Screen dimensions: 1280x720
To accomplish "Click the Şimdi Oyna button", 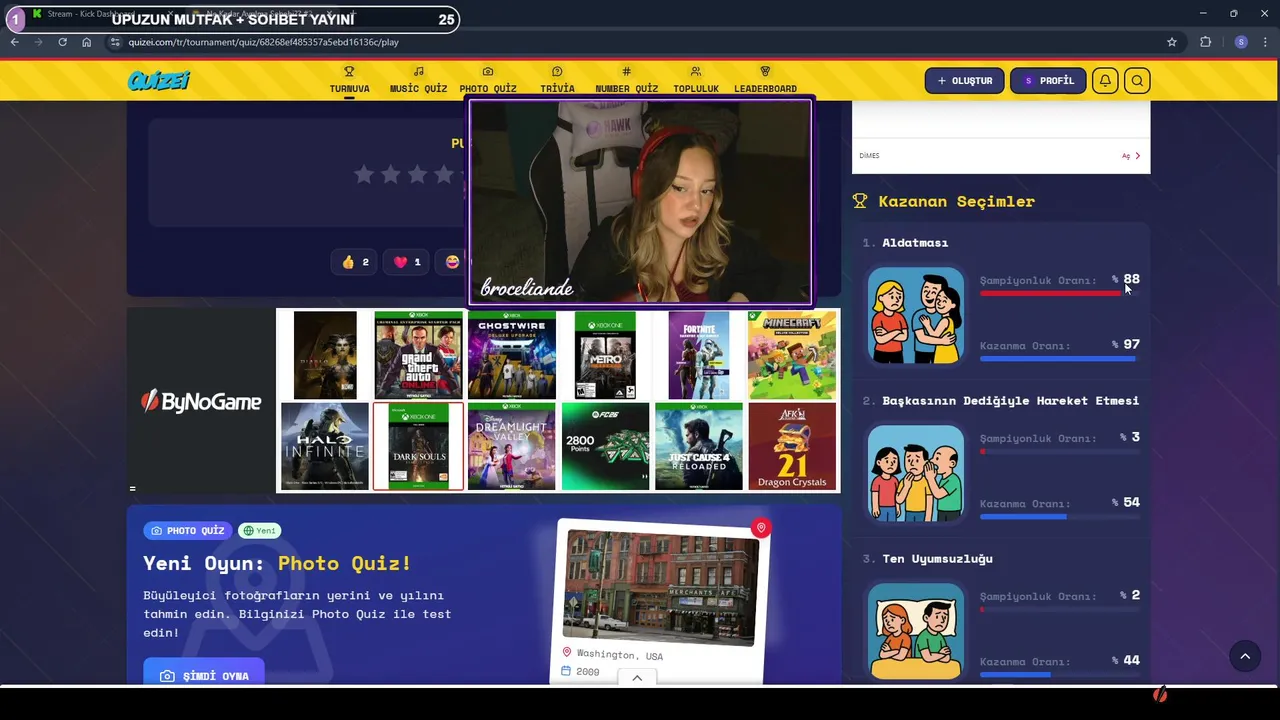I will 204,673.
